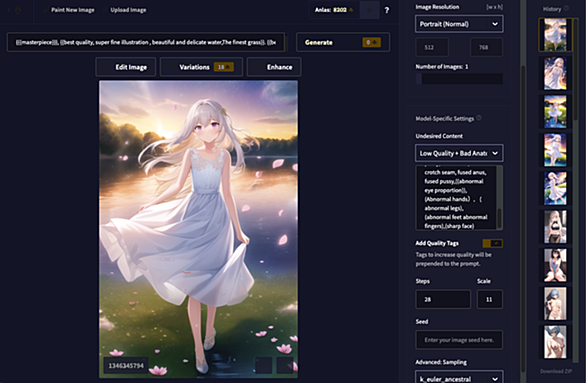Viewport: 586px width, 383px height.
Task: Click the Variations button
Action: tap(201, 67)
